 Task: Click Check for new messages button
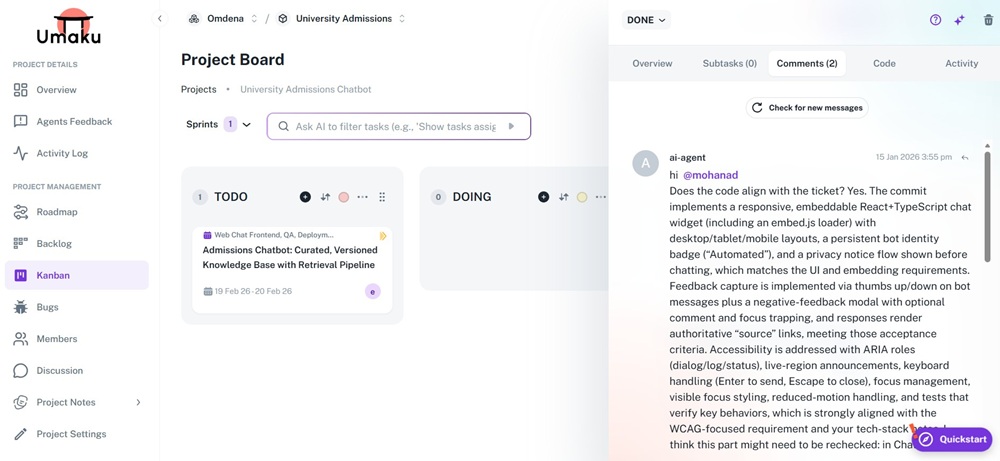point(806,108)
